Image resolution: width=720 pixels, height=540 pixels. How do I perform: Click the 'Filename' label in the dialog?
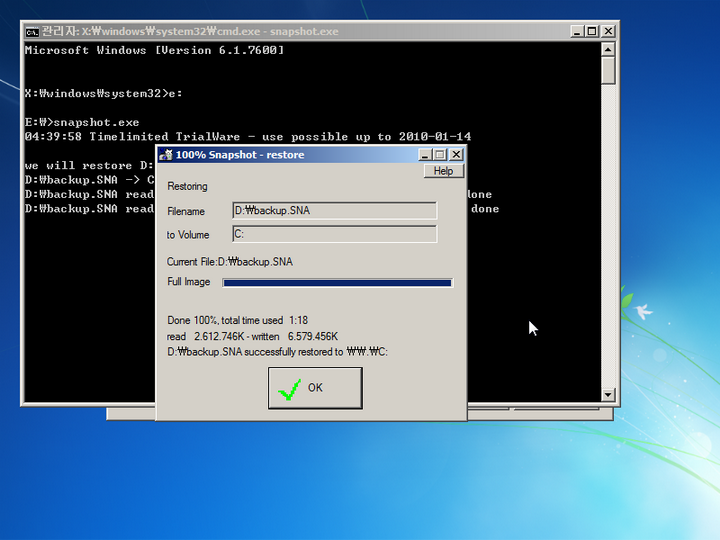click(186, 211)
